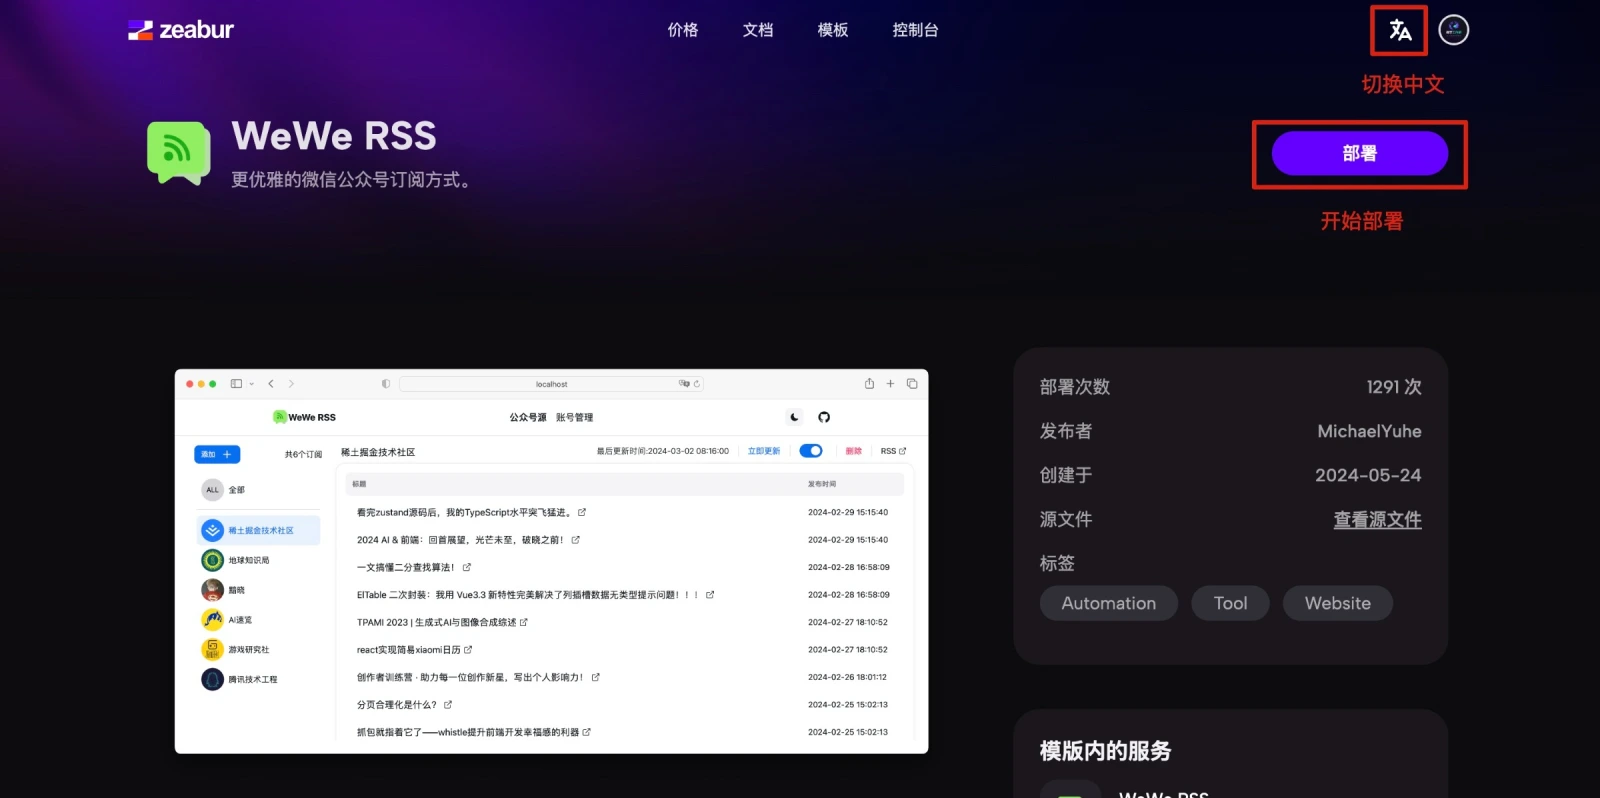Image resolution: width=1600 pixels, height=798 pixels.
Task: Toggle the blue feed switch in the preview
Action: tap(811, 451)
